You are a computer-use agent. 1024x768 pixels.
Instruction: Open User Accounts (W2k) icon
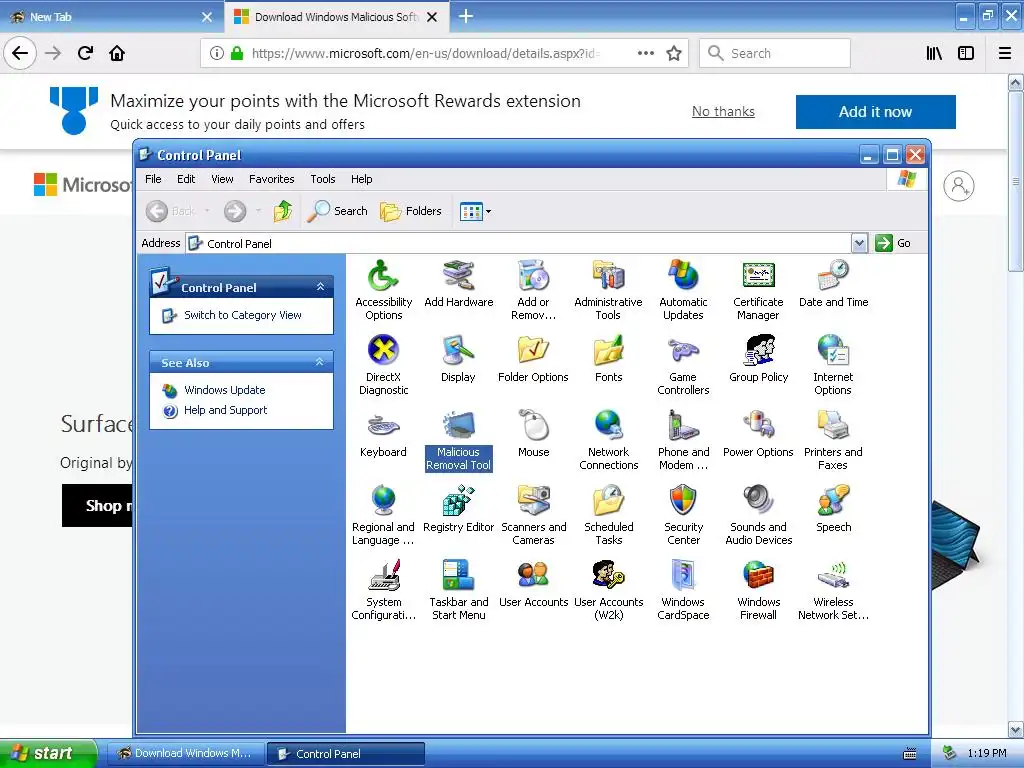tap(608, 590)
